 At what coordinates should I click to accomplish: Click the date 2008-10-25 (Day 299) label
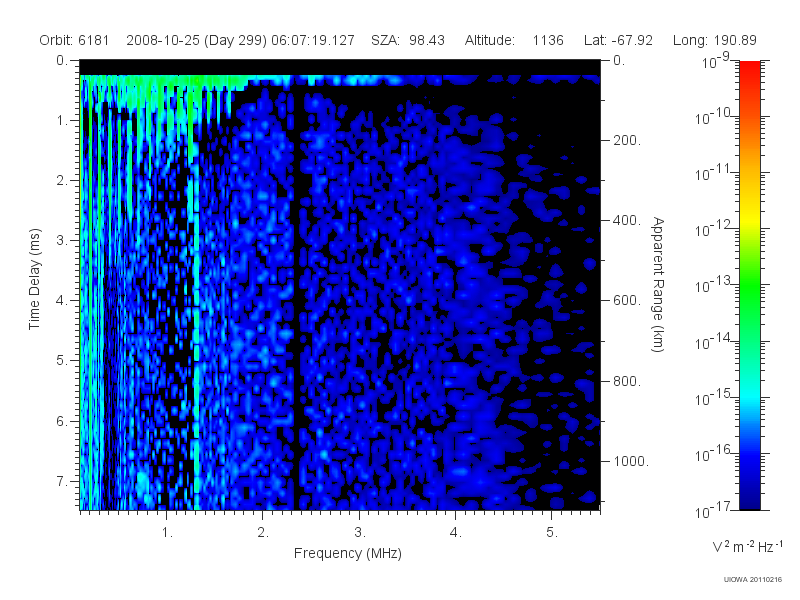pos(196,40)
